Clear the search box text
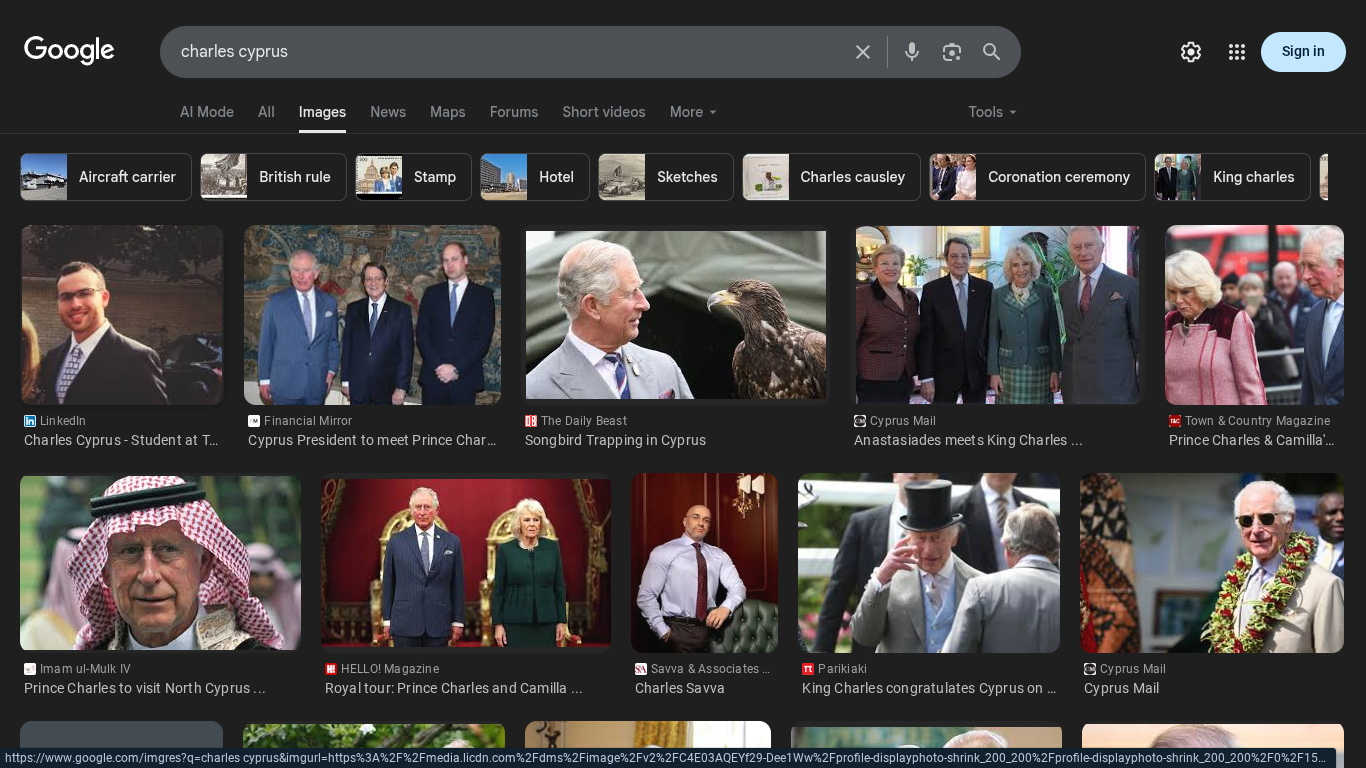This screenshot has width=1366, height=768. 862,52
